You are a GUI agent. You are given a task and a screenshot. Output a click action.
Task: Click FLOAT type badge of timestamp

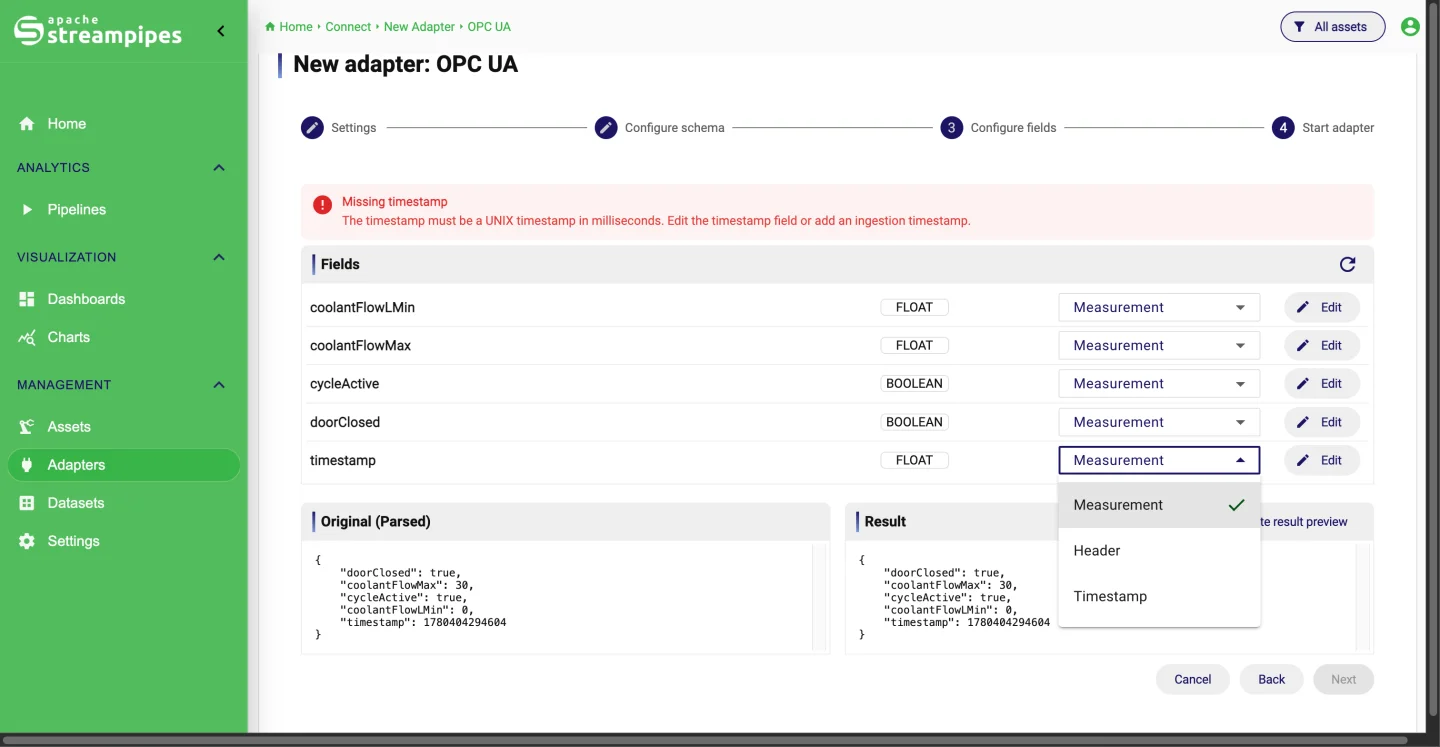914,460
